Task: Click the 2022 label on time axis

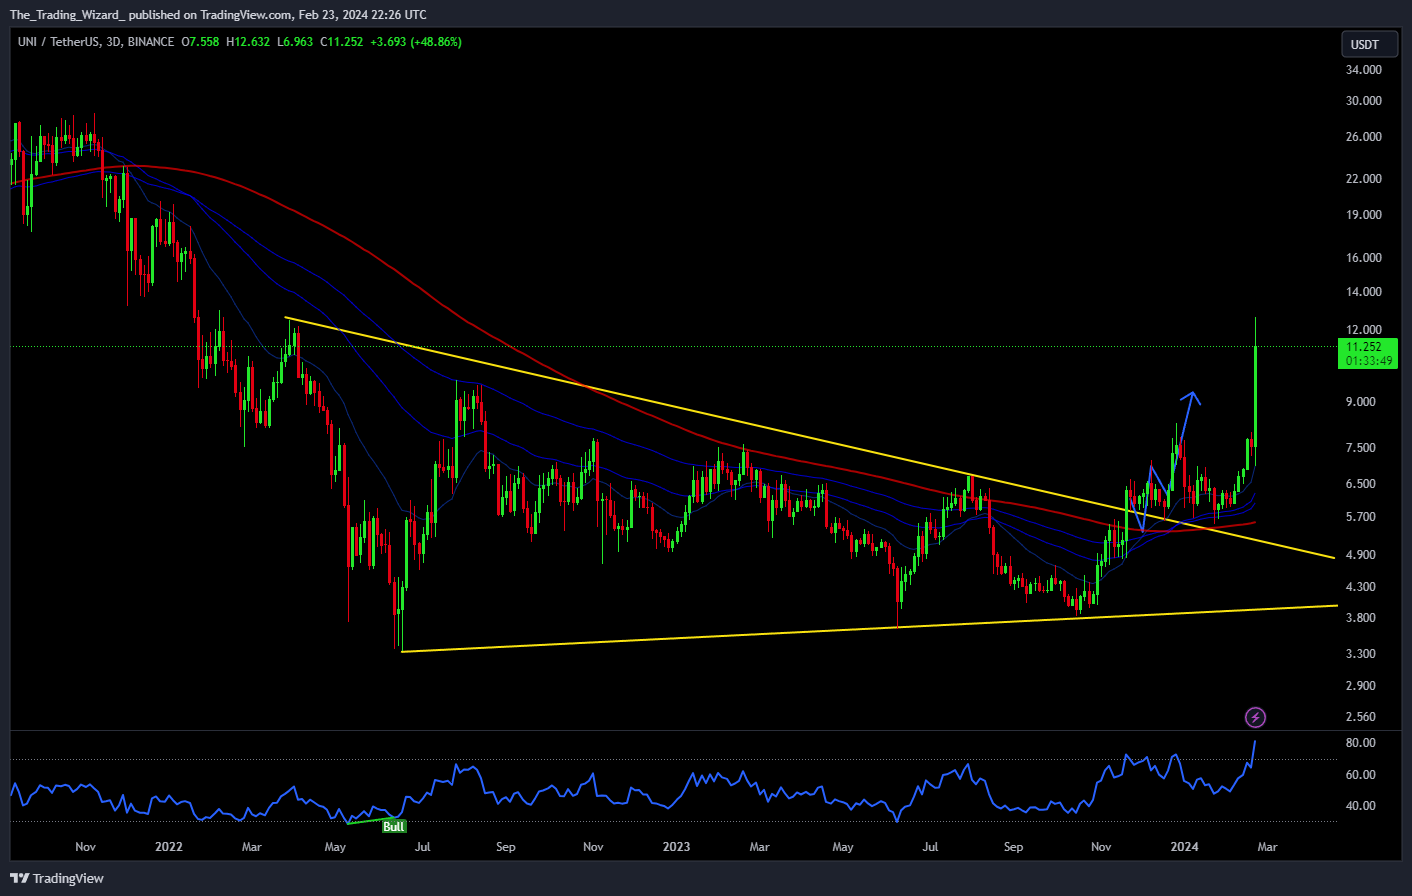Action: 169,847
